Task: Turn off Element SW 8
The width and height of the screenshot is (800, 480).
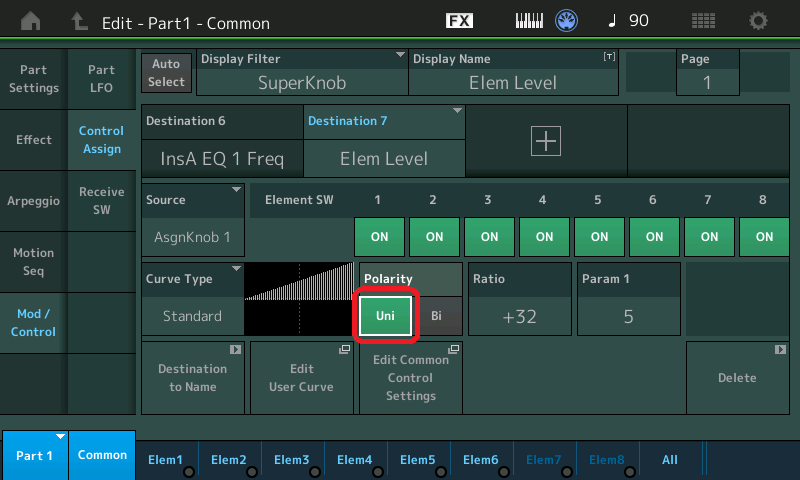Action: click(764, 237)
